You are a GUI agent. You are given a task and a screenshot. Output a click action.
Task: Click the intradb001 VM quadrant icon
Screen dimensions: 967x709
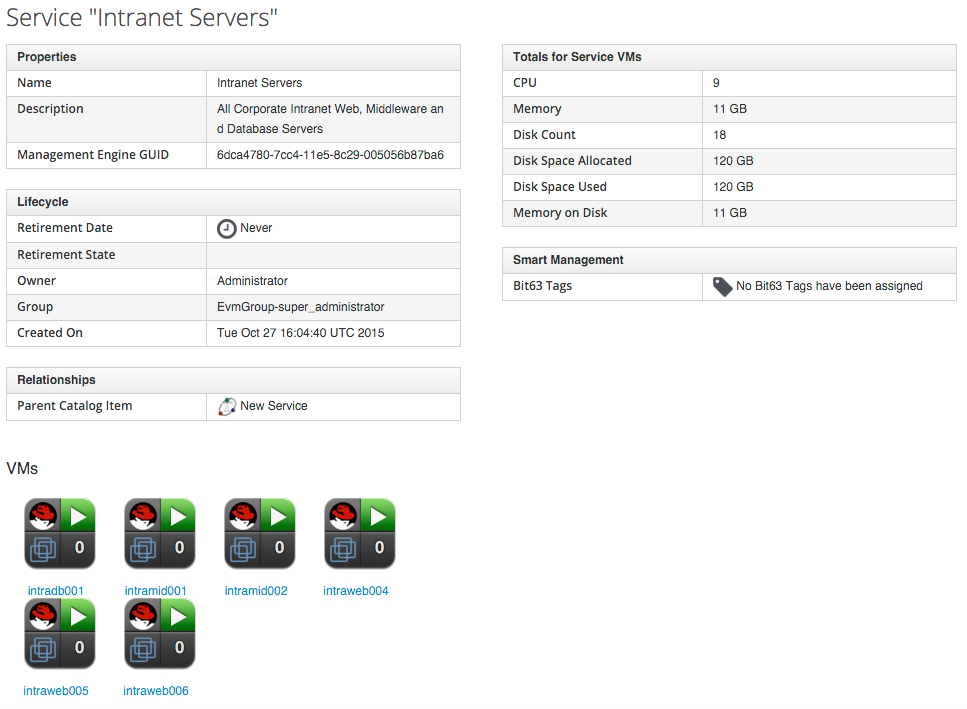point(60,534)
